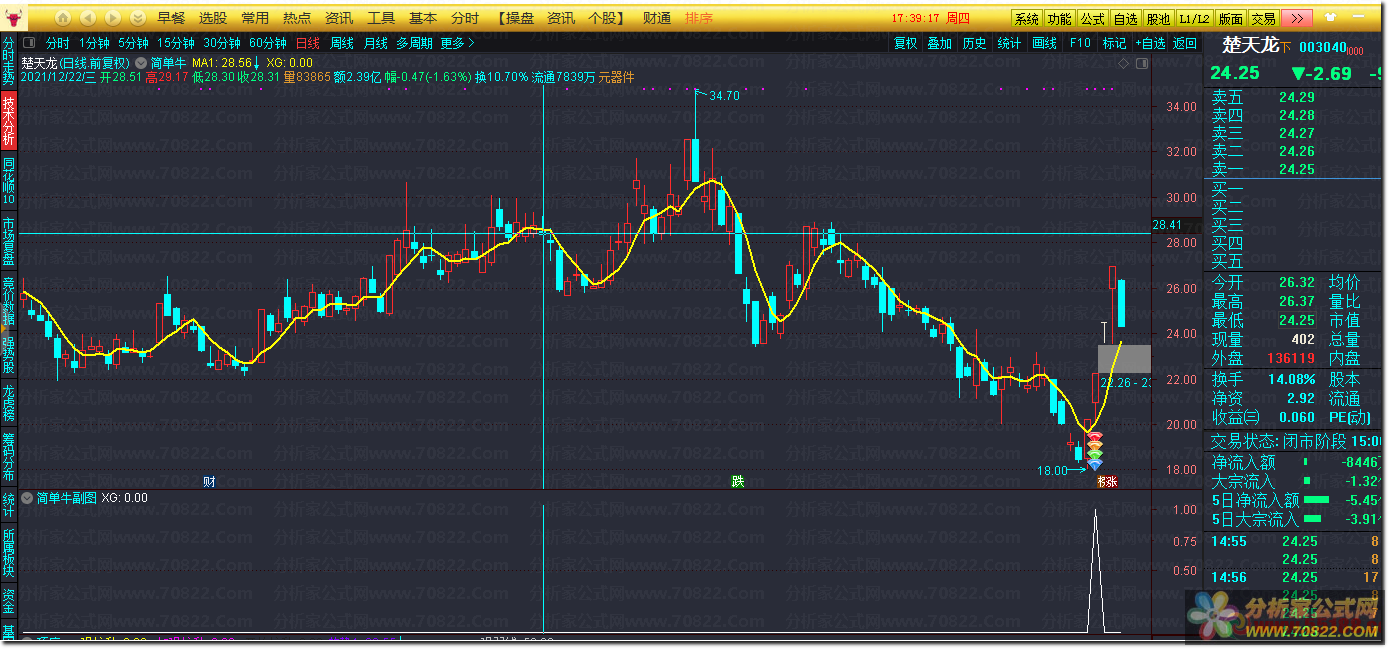Open the 常用 menu
1390x649 pixels.
pos(255,18)
